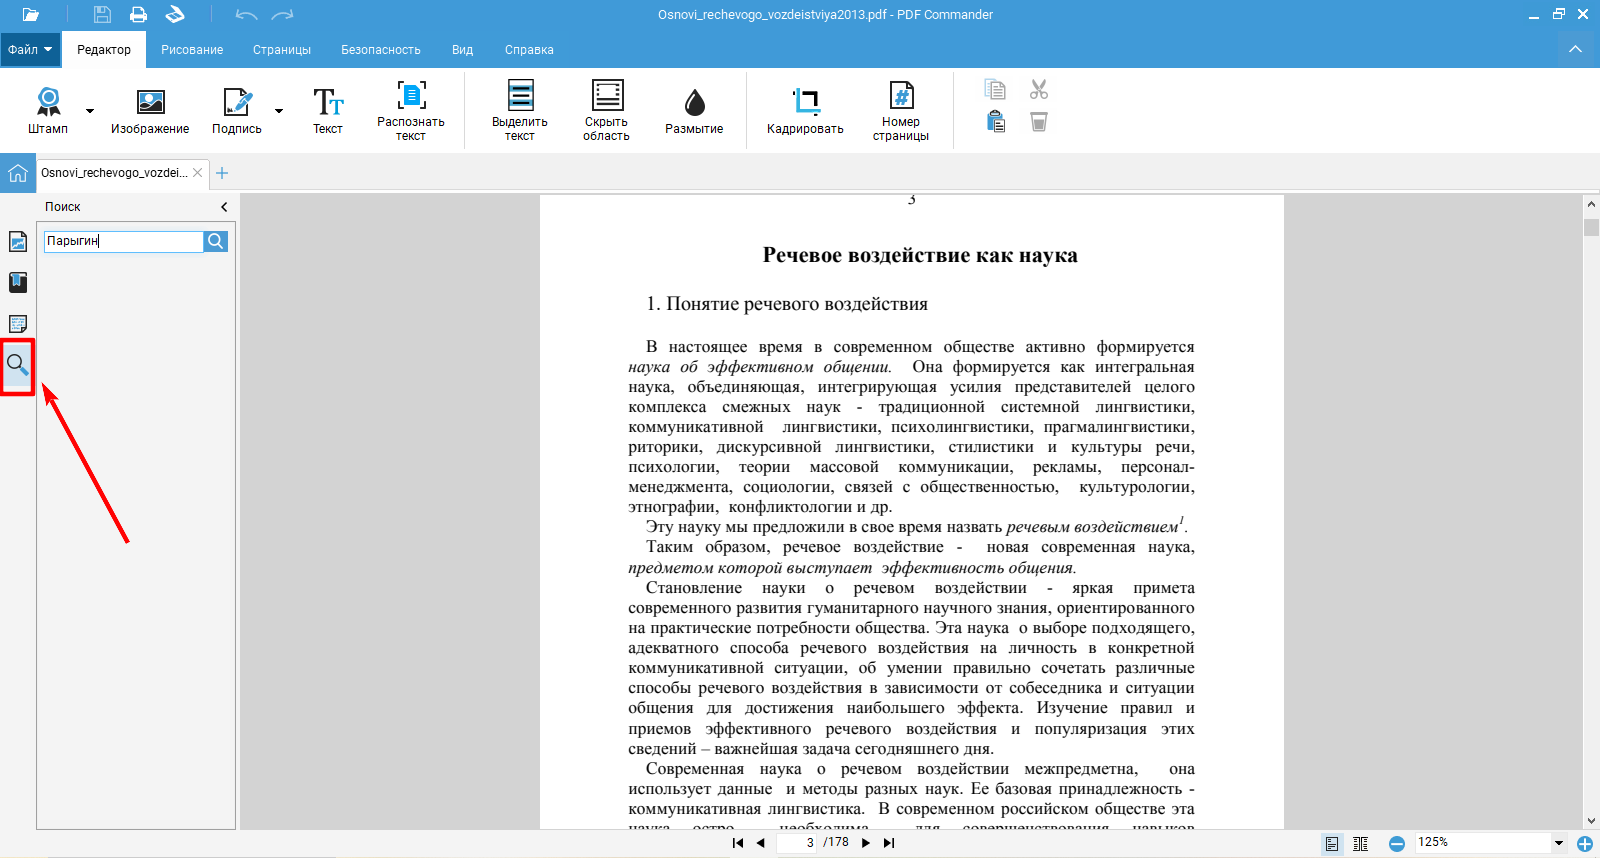Click the trash delete icon
1600x858 pixels.
(x=1039, y=122)
